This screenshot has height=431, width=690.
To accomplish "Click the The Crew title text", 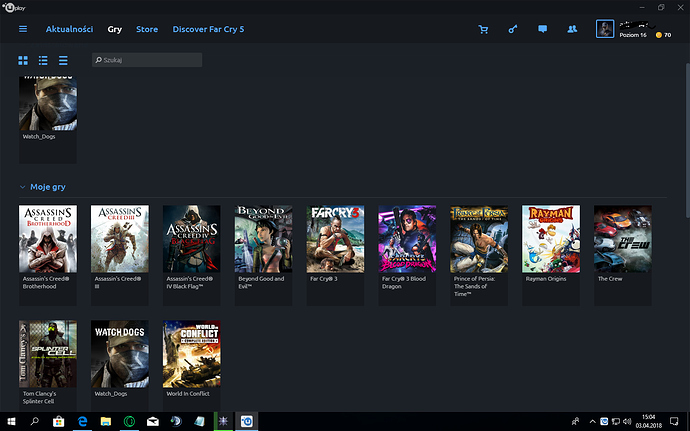I will tap(610, 279).
